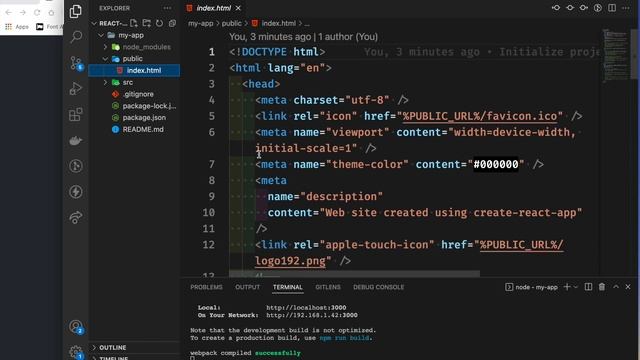Create a new folder in Explorer
Screen dimensions: 640x360
[147, 23]
